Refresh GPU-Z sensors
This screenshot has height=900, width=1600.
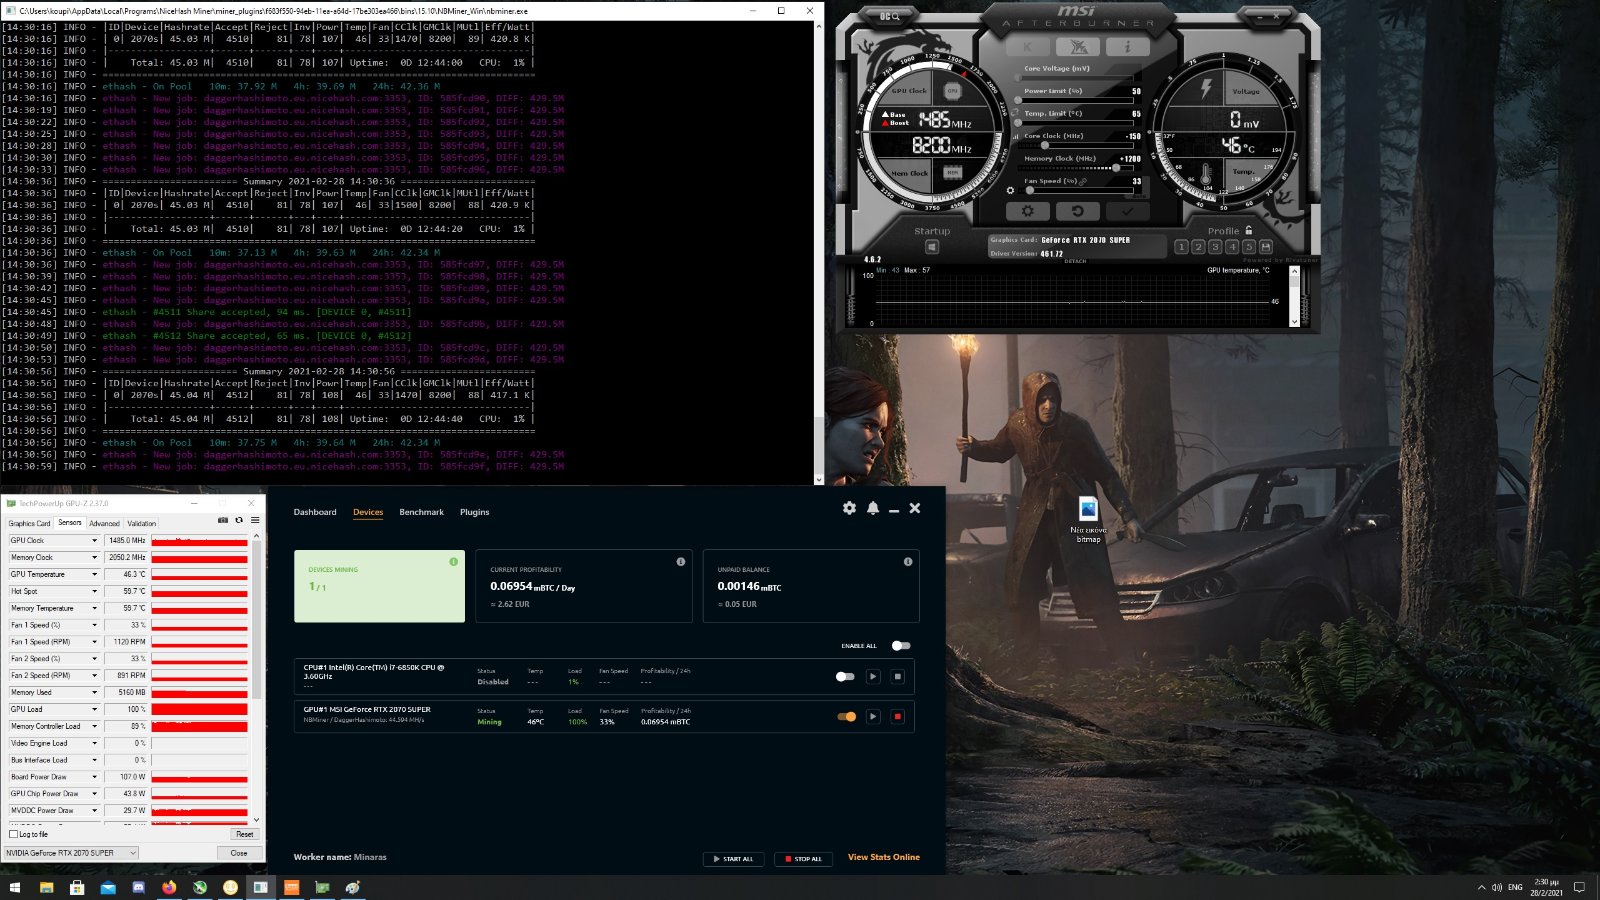pyautogui.click(x=239, y=520)
